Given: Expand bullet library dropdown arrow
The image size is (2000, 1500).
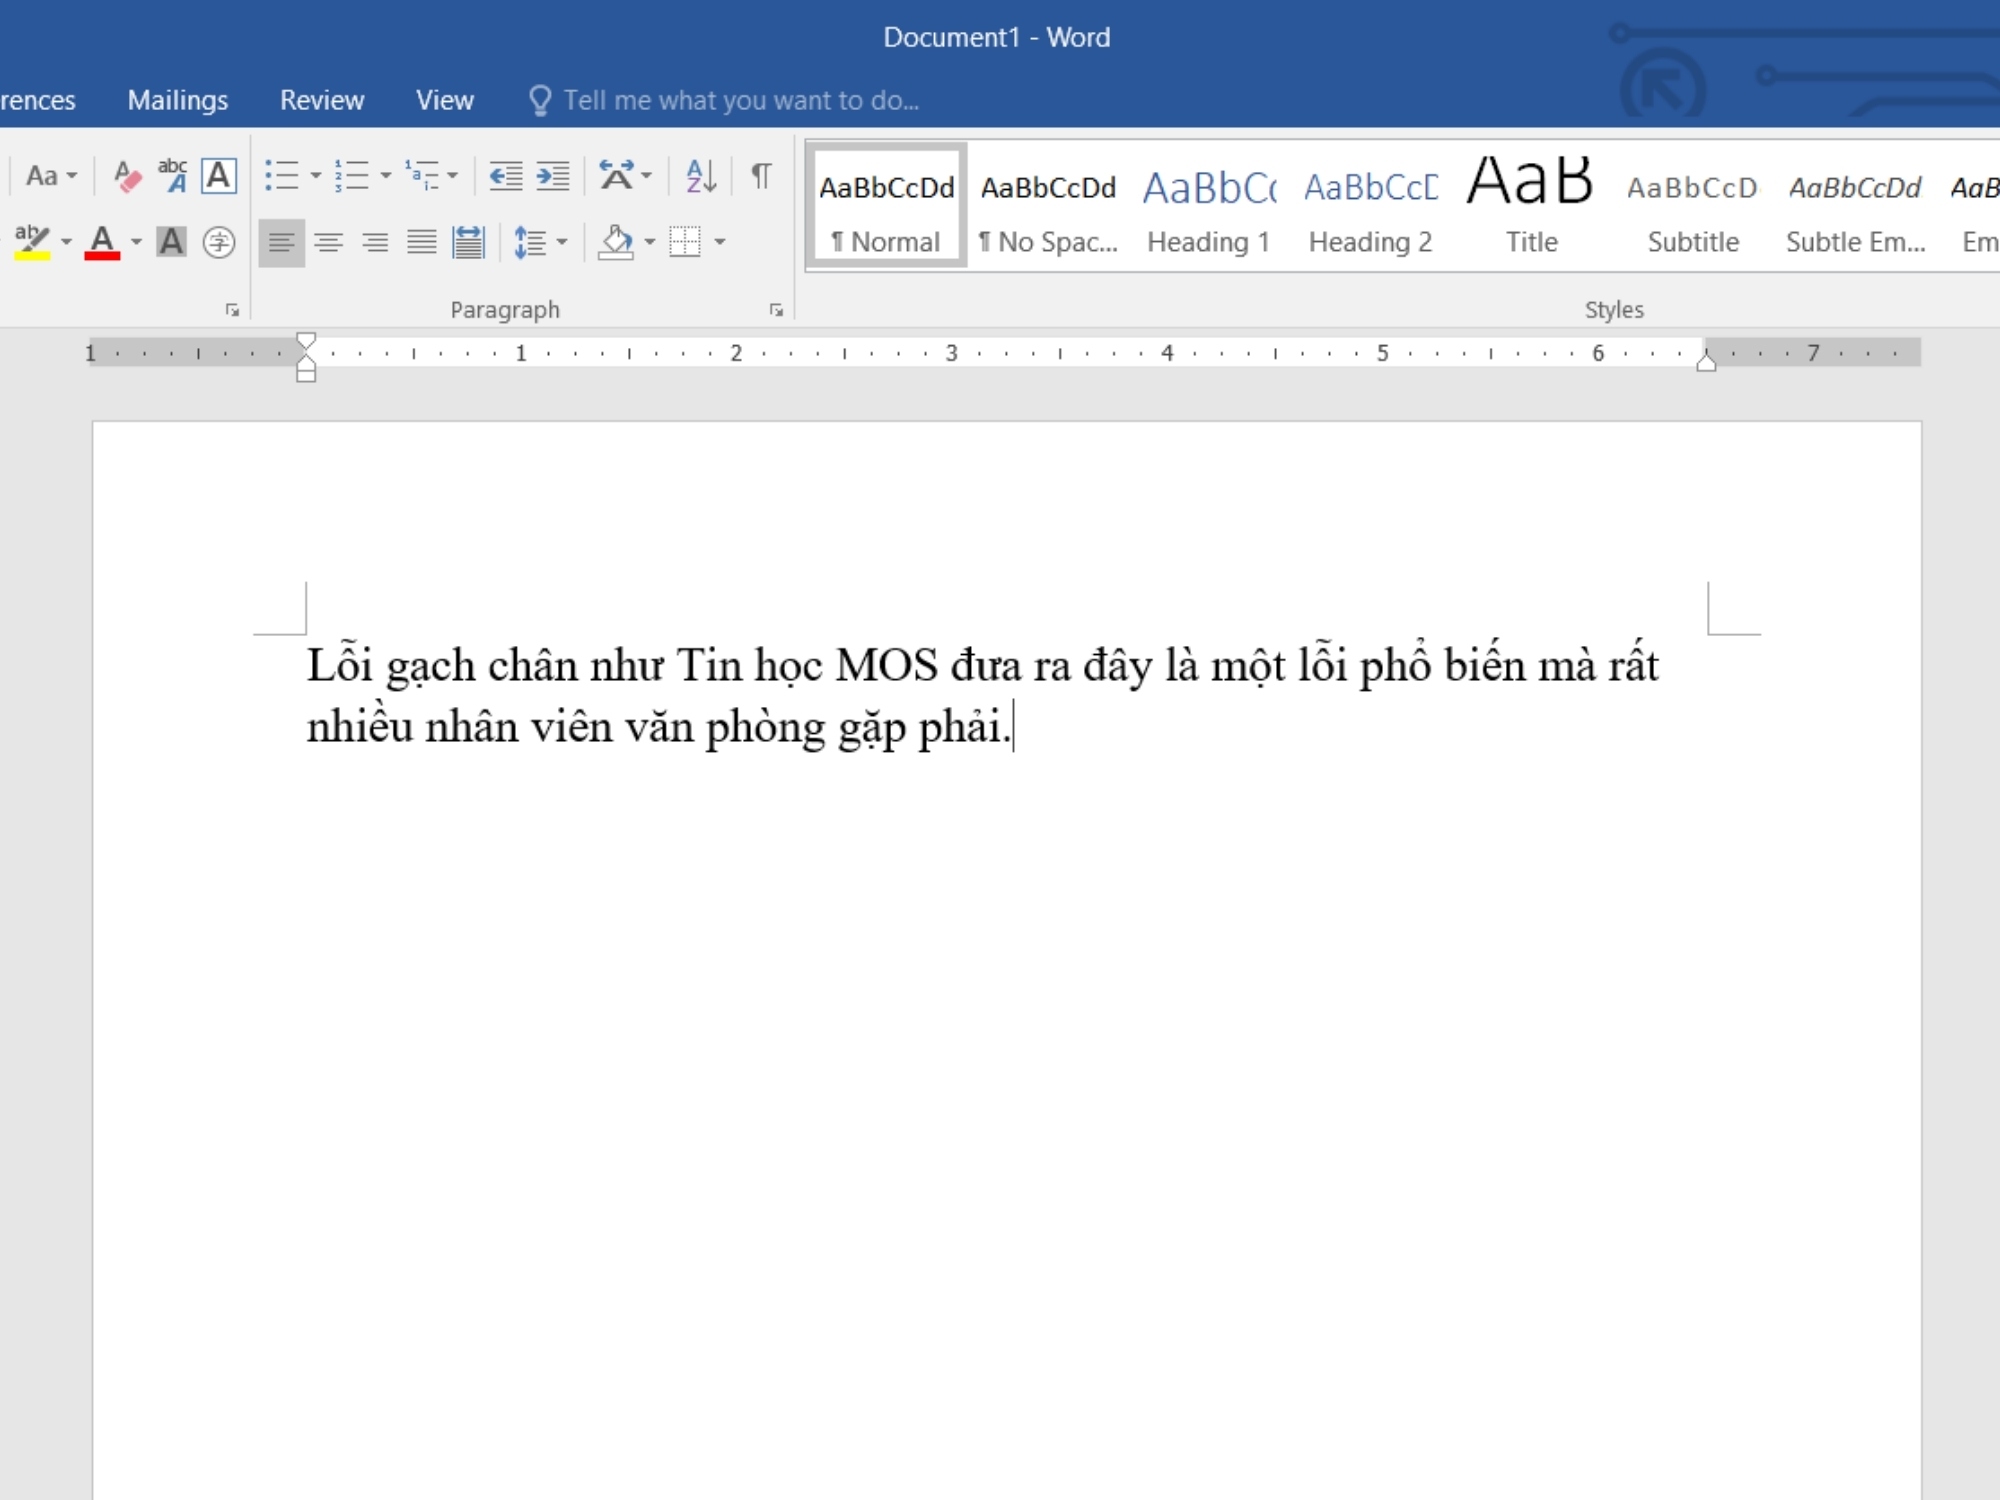Looking at the screenshot, I should pos(315,176).
